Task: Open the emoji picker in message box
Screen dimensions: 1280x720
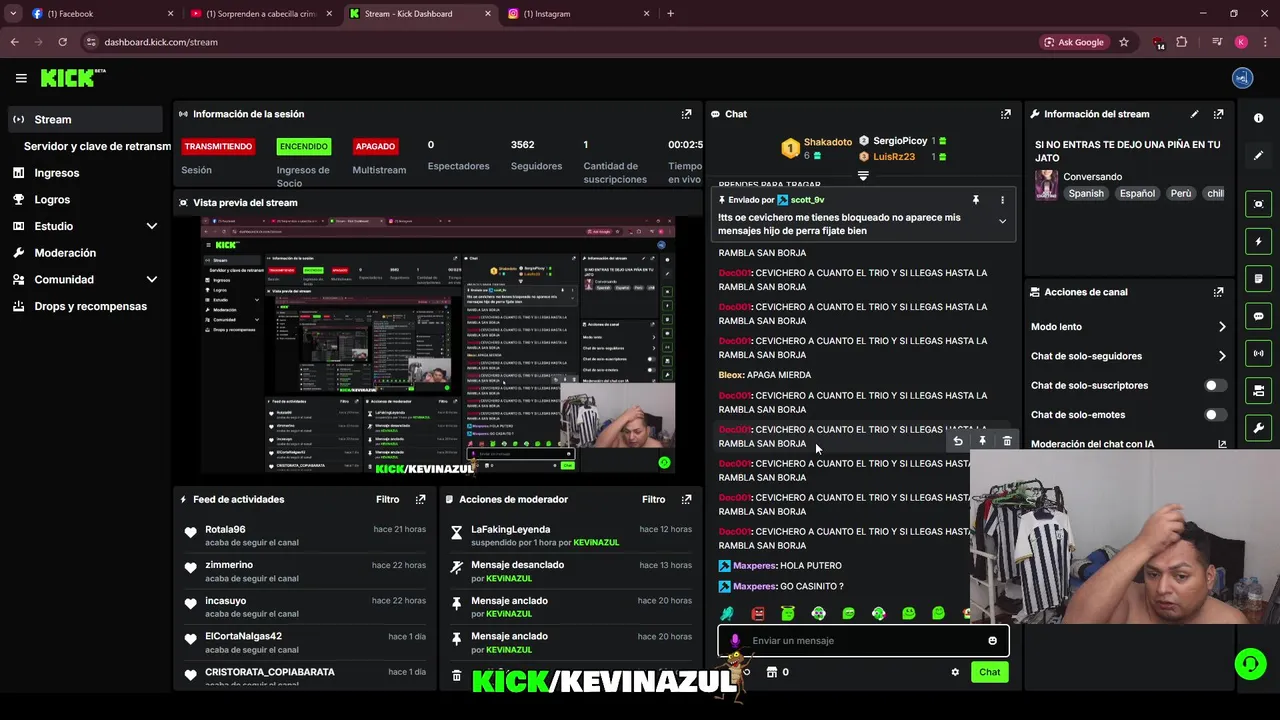Action: click(x=992, y=641)
